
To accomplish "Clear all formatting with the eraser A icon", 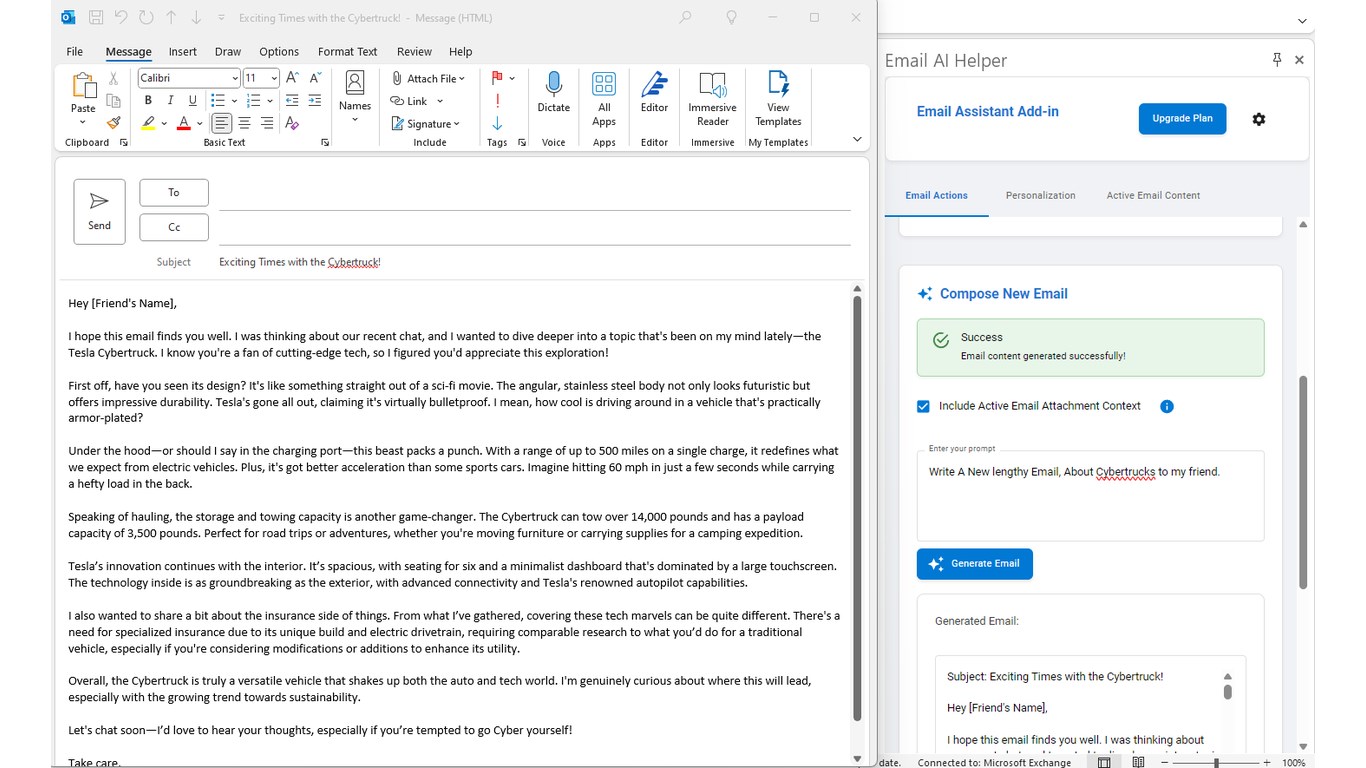I will tap(292, 123).
